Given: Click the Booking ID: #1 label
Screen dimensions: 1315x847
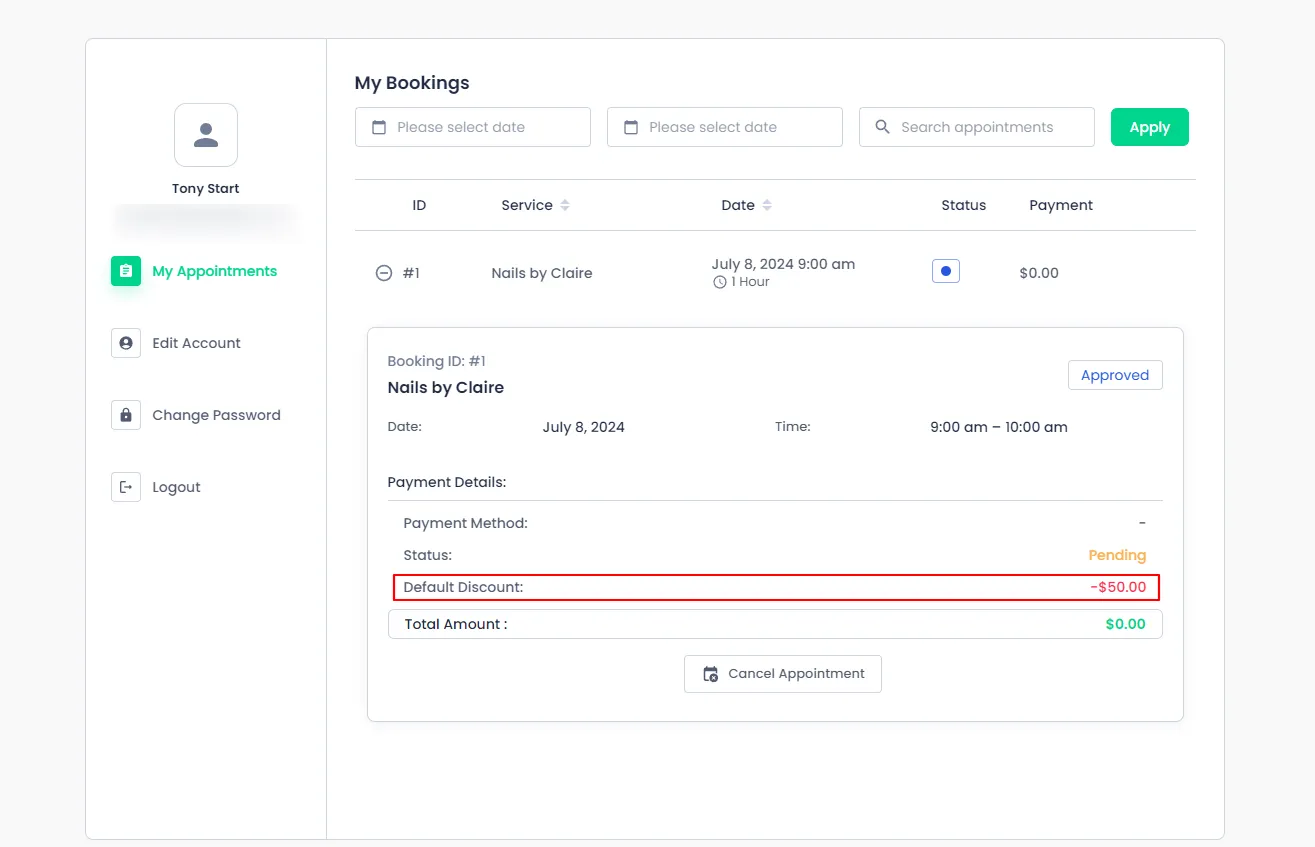Looking at the screenshot, I should (437, 361).
